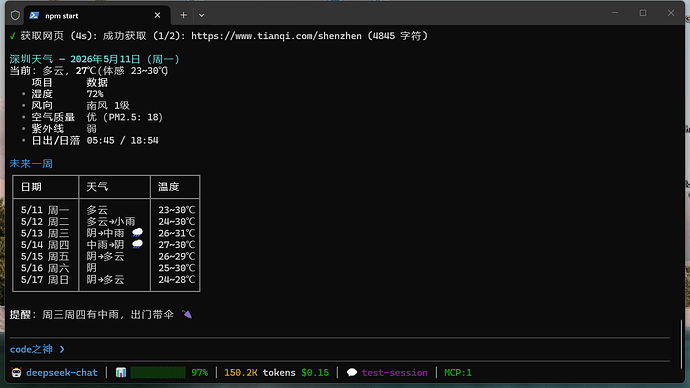Open a new terminal tab with the plus button
690x388 pixels.
tap(184, 15)
